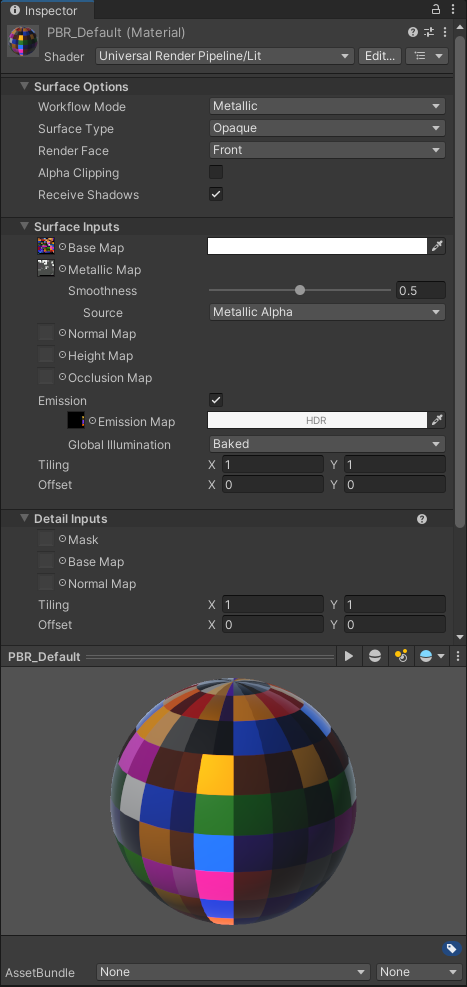Enable Alpha Clipping checkbox
This screenshot has height=987, width=467.
pyautogui.click(x=216, y=172)
